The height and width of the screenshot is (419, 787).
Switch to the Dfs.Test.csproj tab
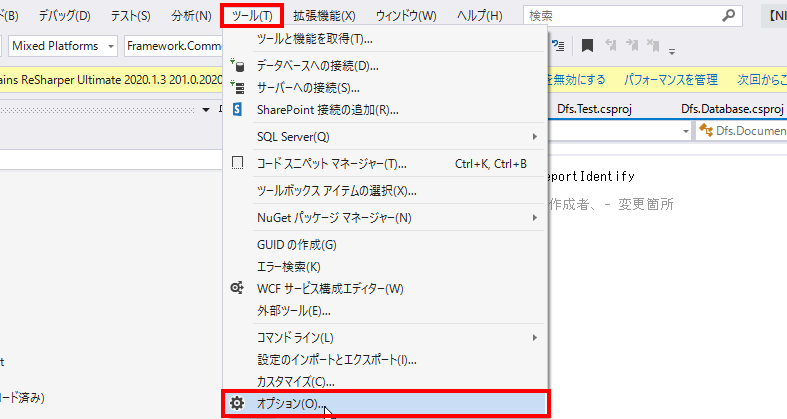coord(594,109)
